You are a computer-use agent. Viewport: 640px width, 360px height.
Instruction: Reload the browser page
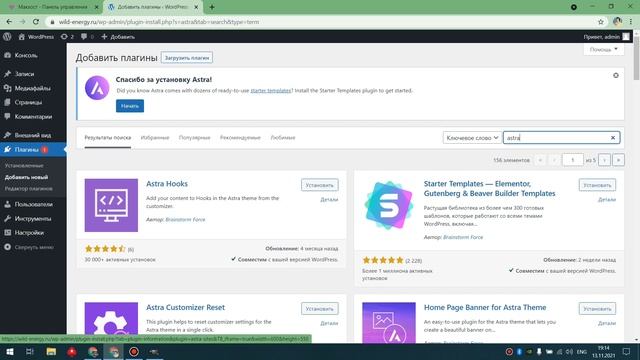point(36,22)
